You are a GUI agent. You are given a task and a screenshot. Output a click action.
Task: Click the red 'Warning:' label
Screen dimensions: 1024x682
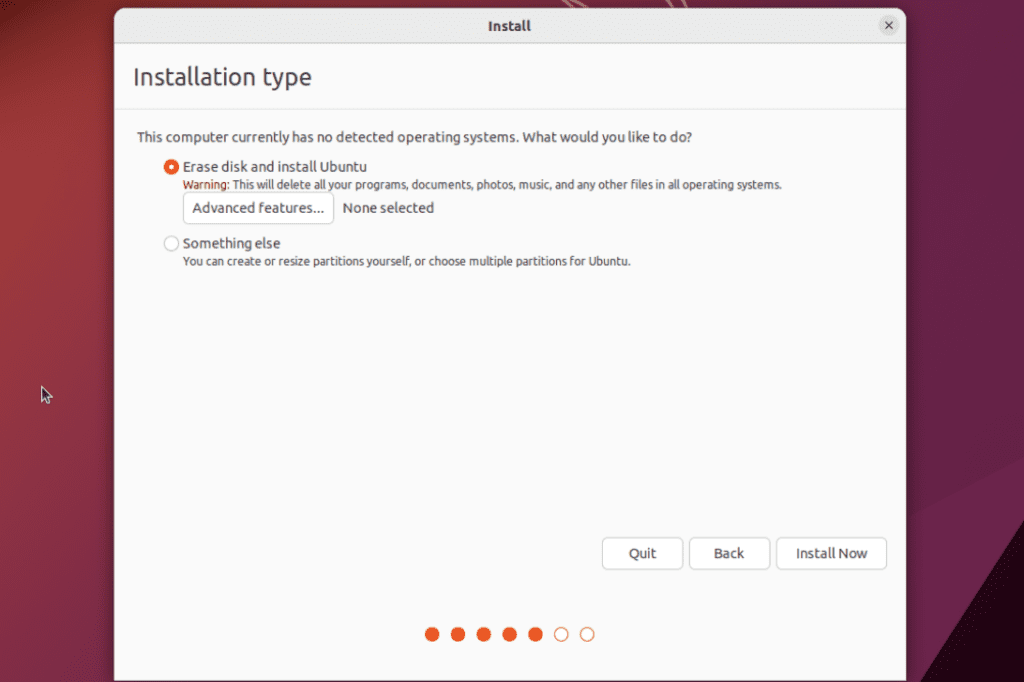point(206,185)
